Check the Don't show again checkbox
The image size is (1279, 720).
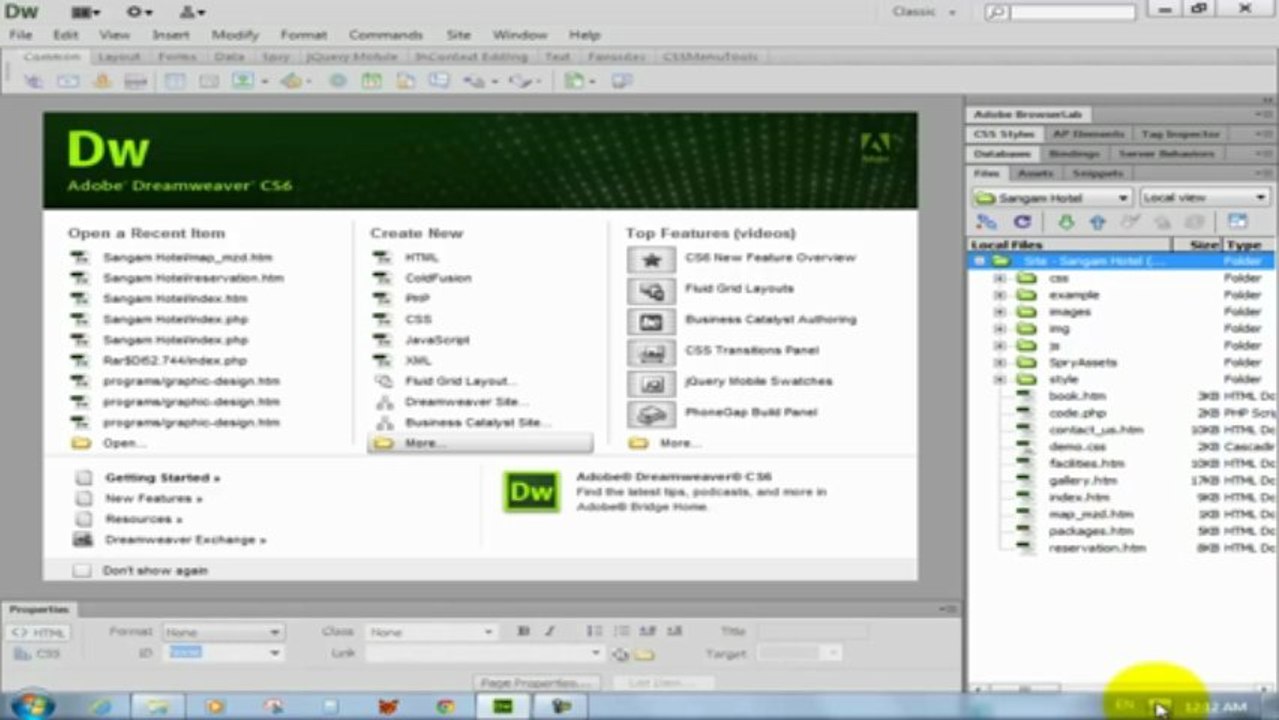click(x=82, y=571)
